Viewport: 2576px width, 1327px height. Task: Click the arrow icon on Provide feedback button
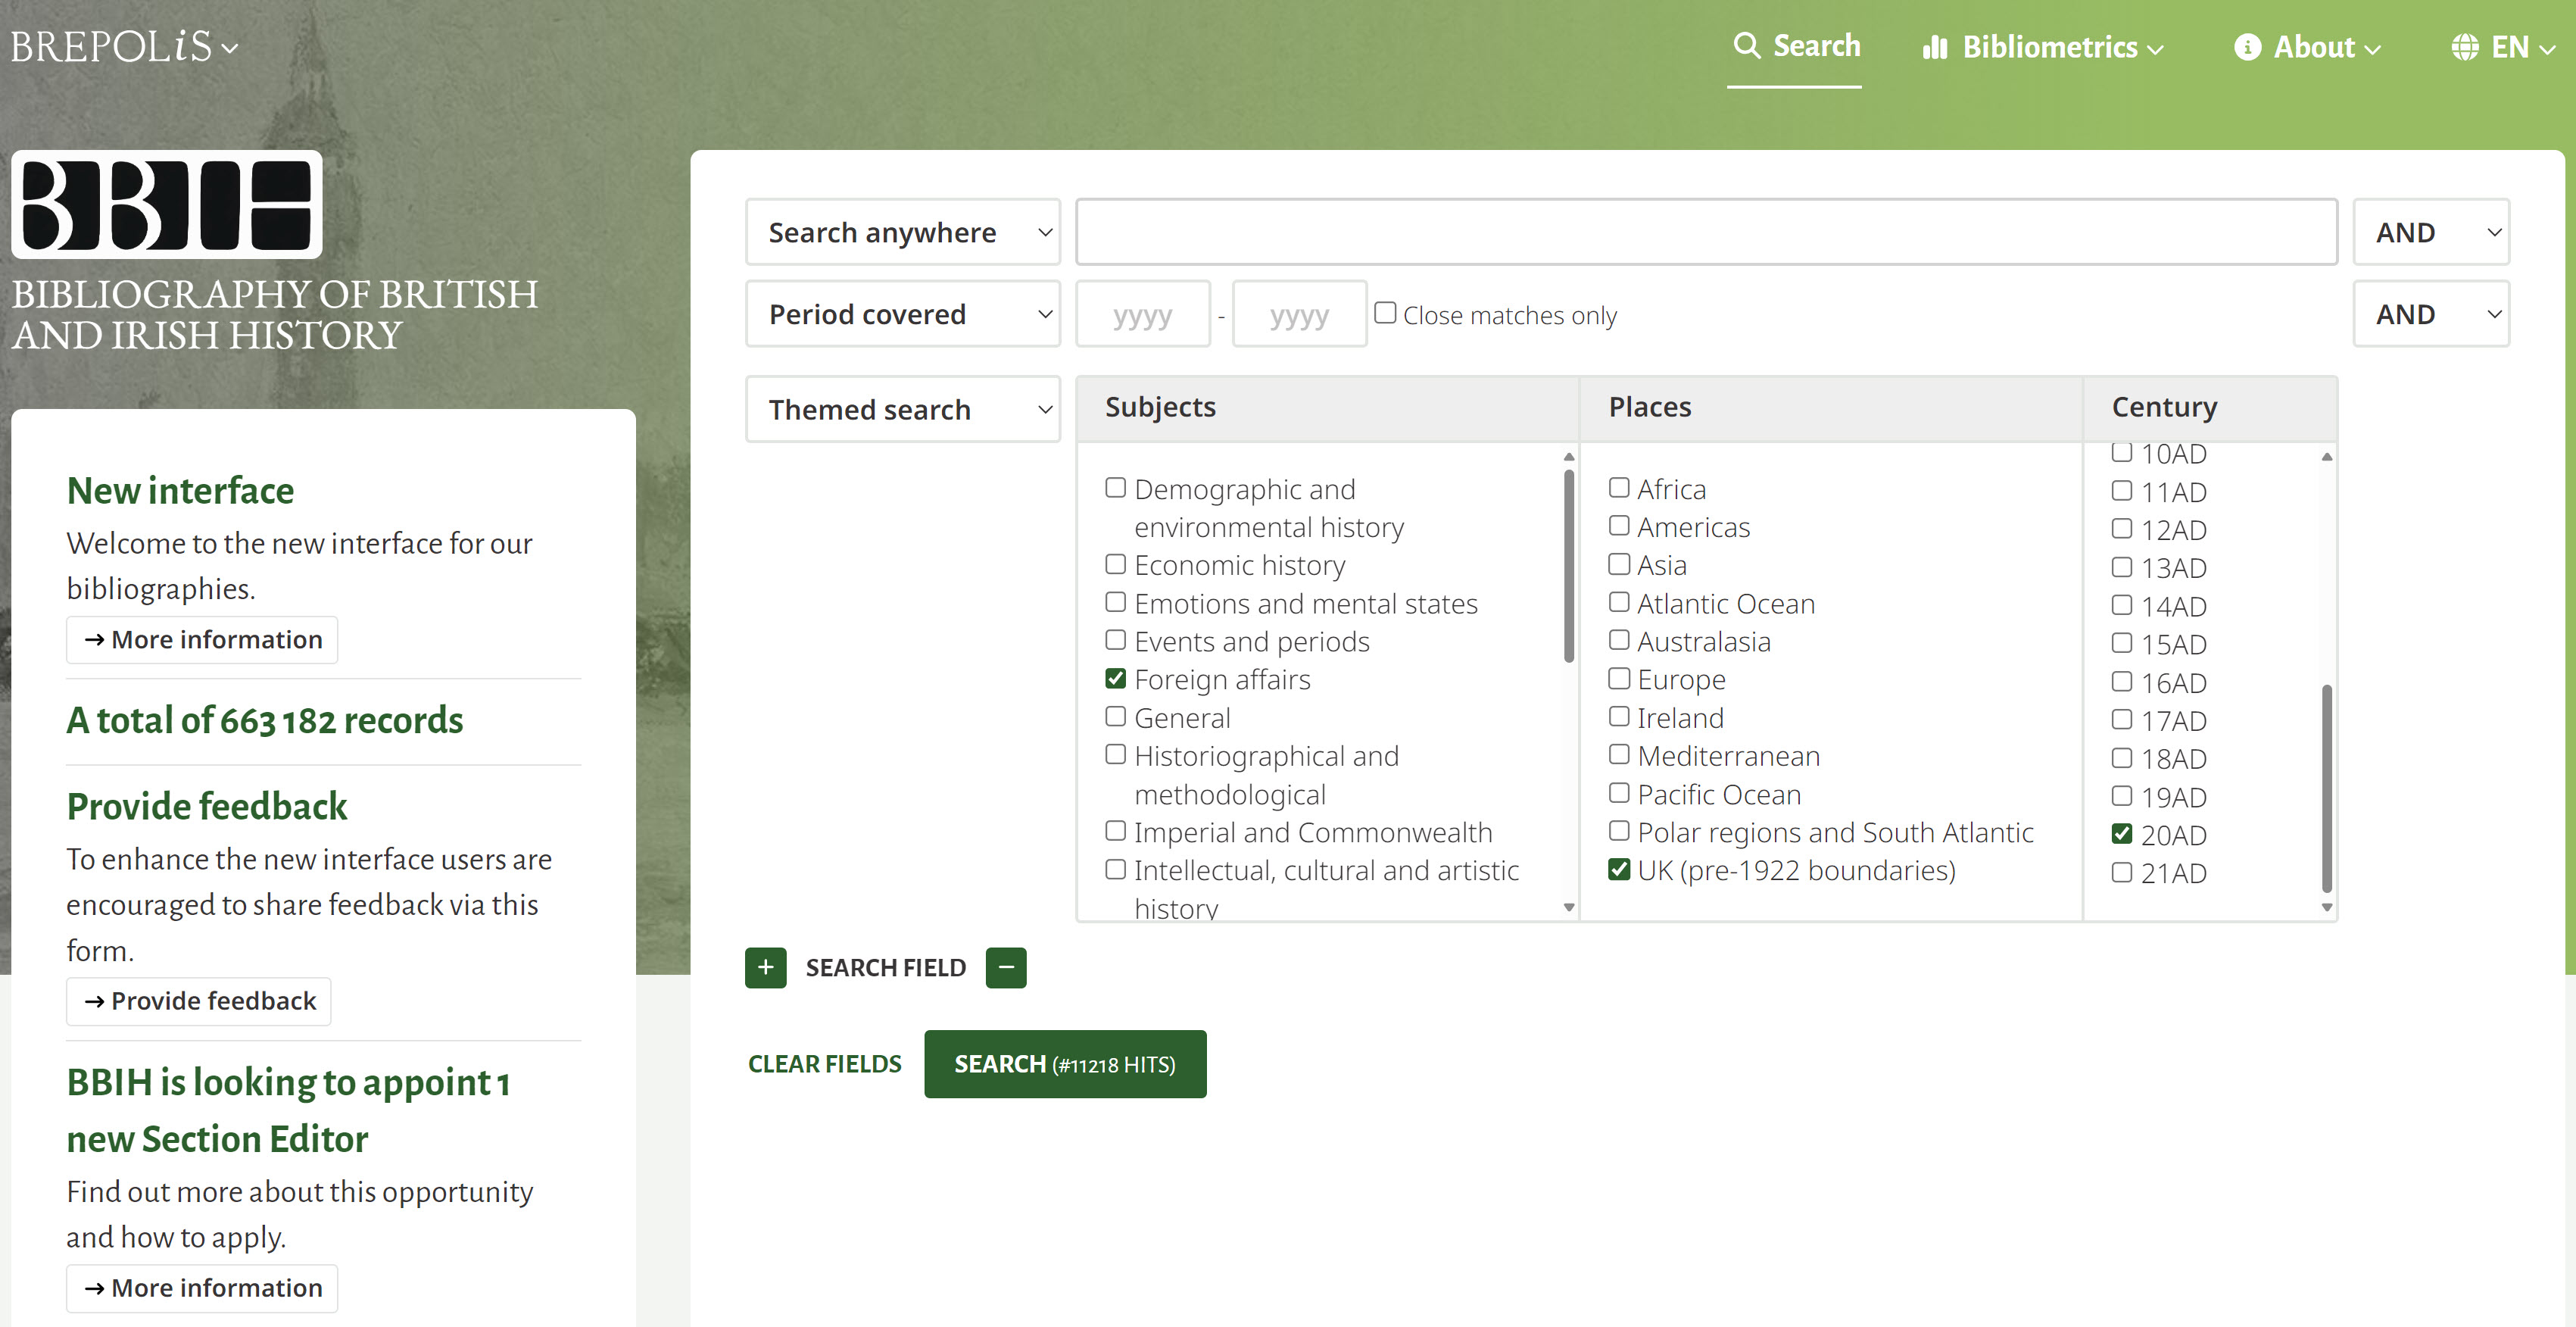click(x=95, y=1001)
